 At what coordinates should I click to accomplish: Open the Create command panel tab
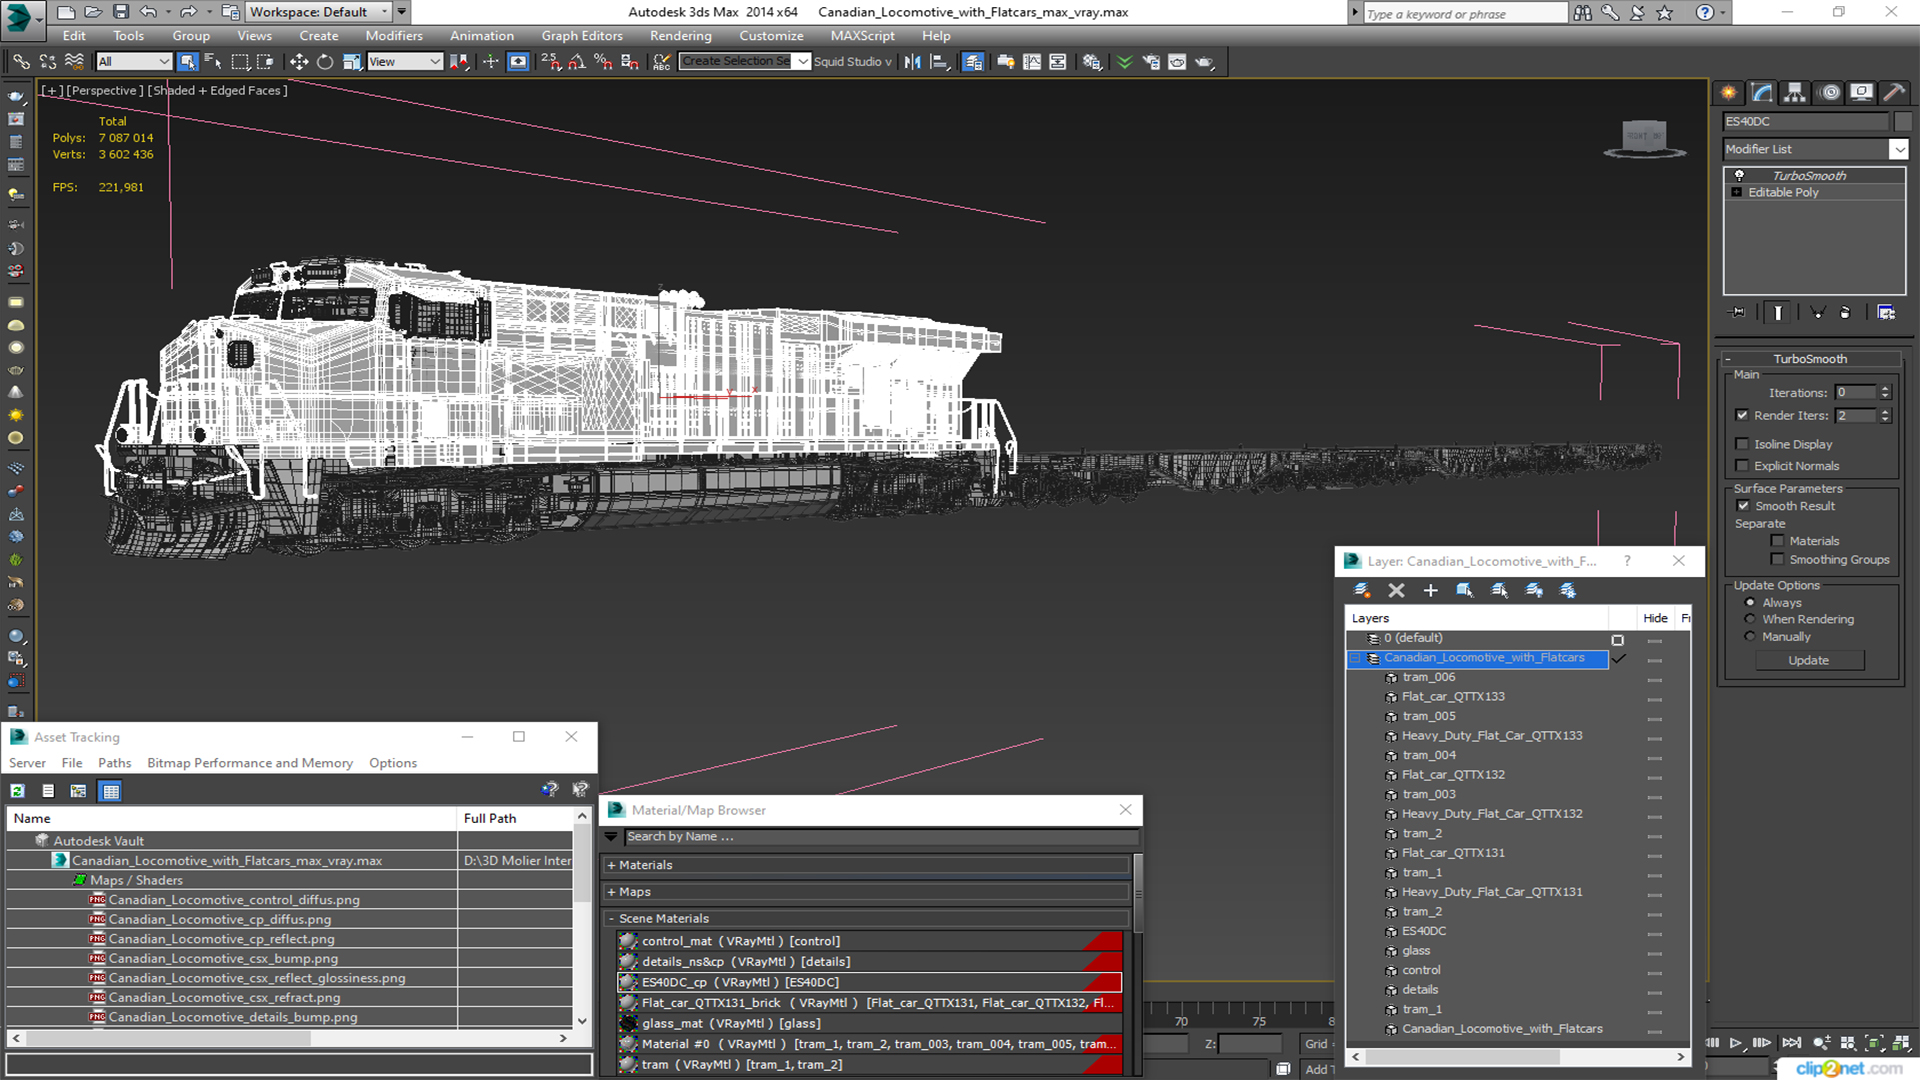point(1729,93)
